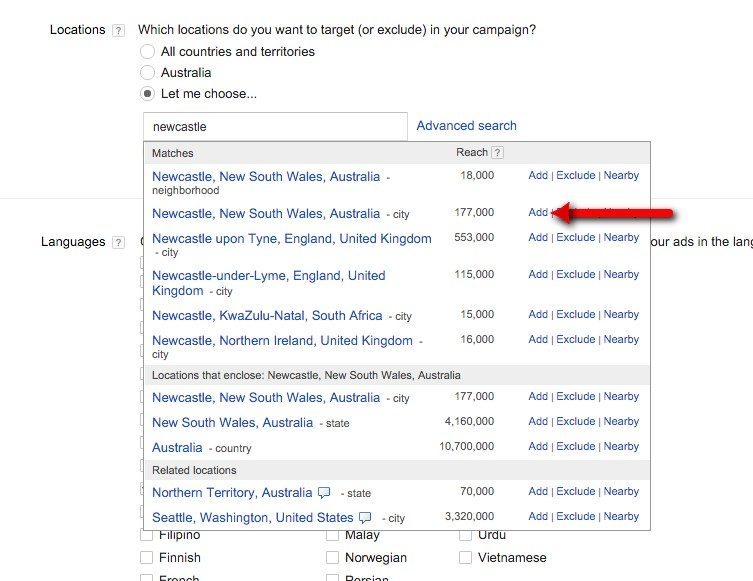Select the Let me choose radio button
Screen dimensions: 753x581
tap(147, 94)
